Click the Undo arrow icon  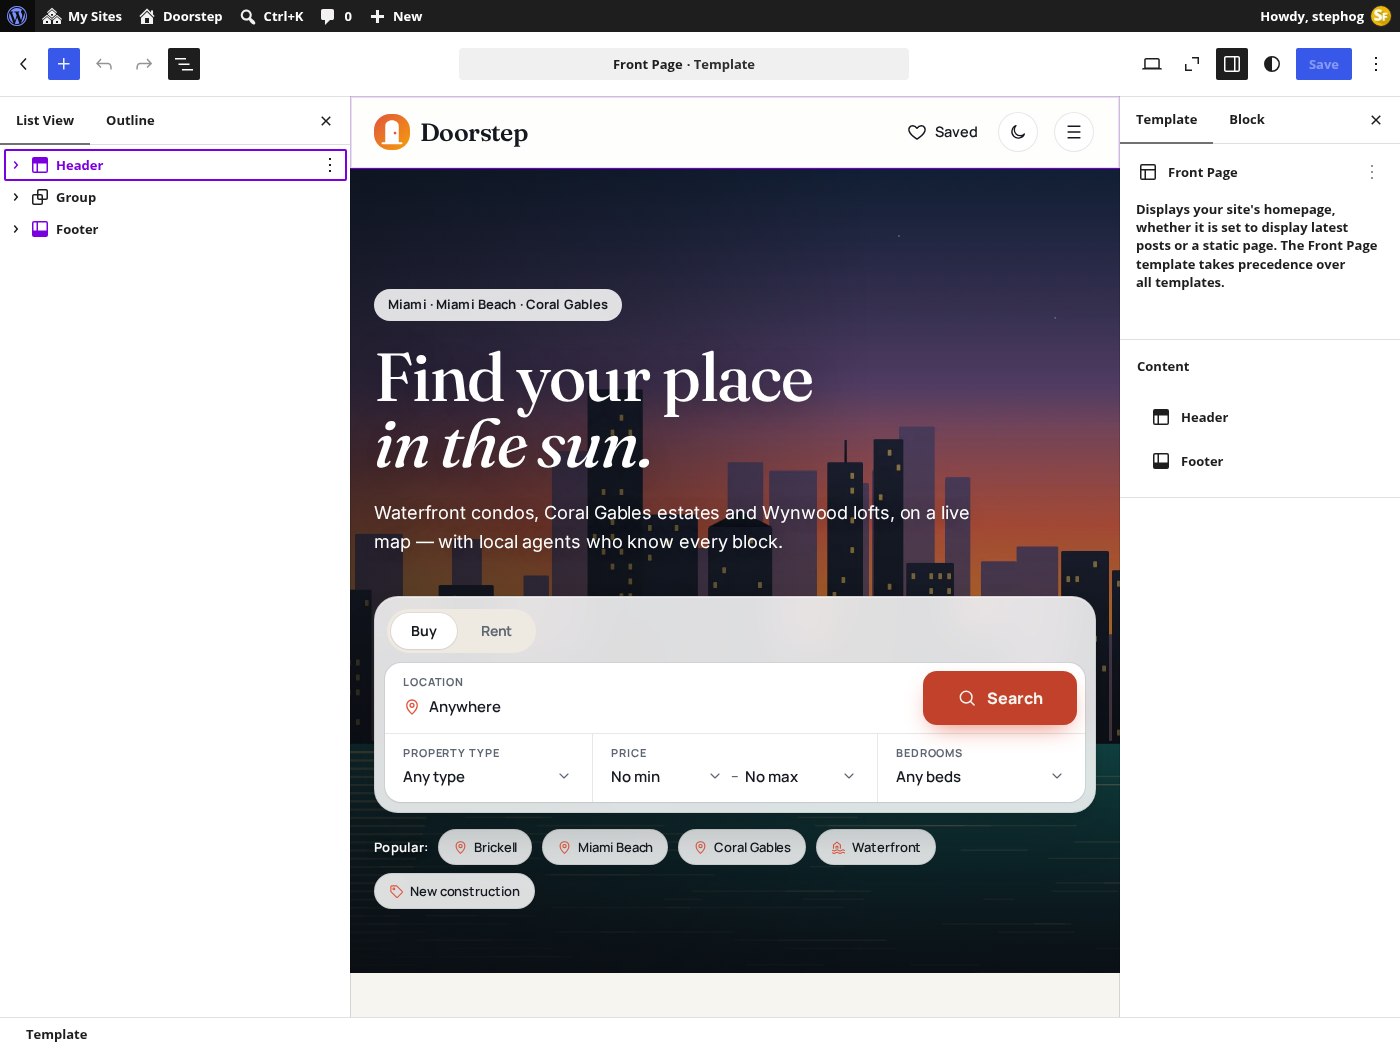[104, 64]
